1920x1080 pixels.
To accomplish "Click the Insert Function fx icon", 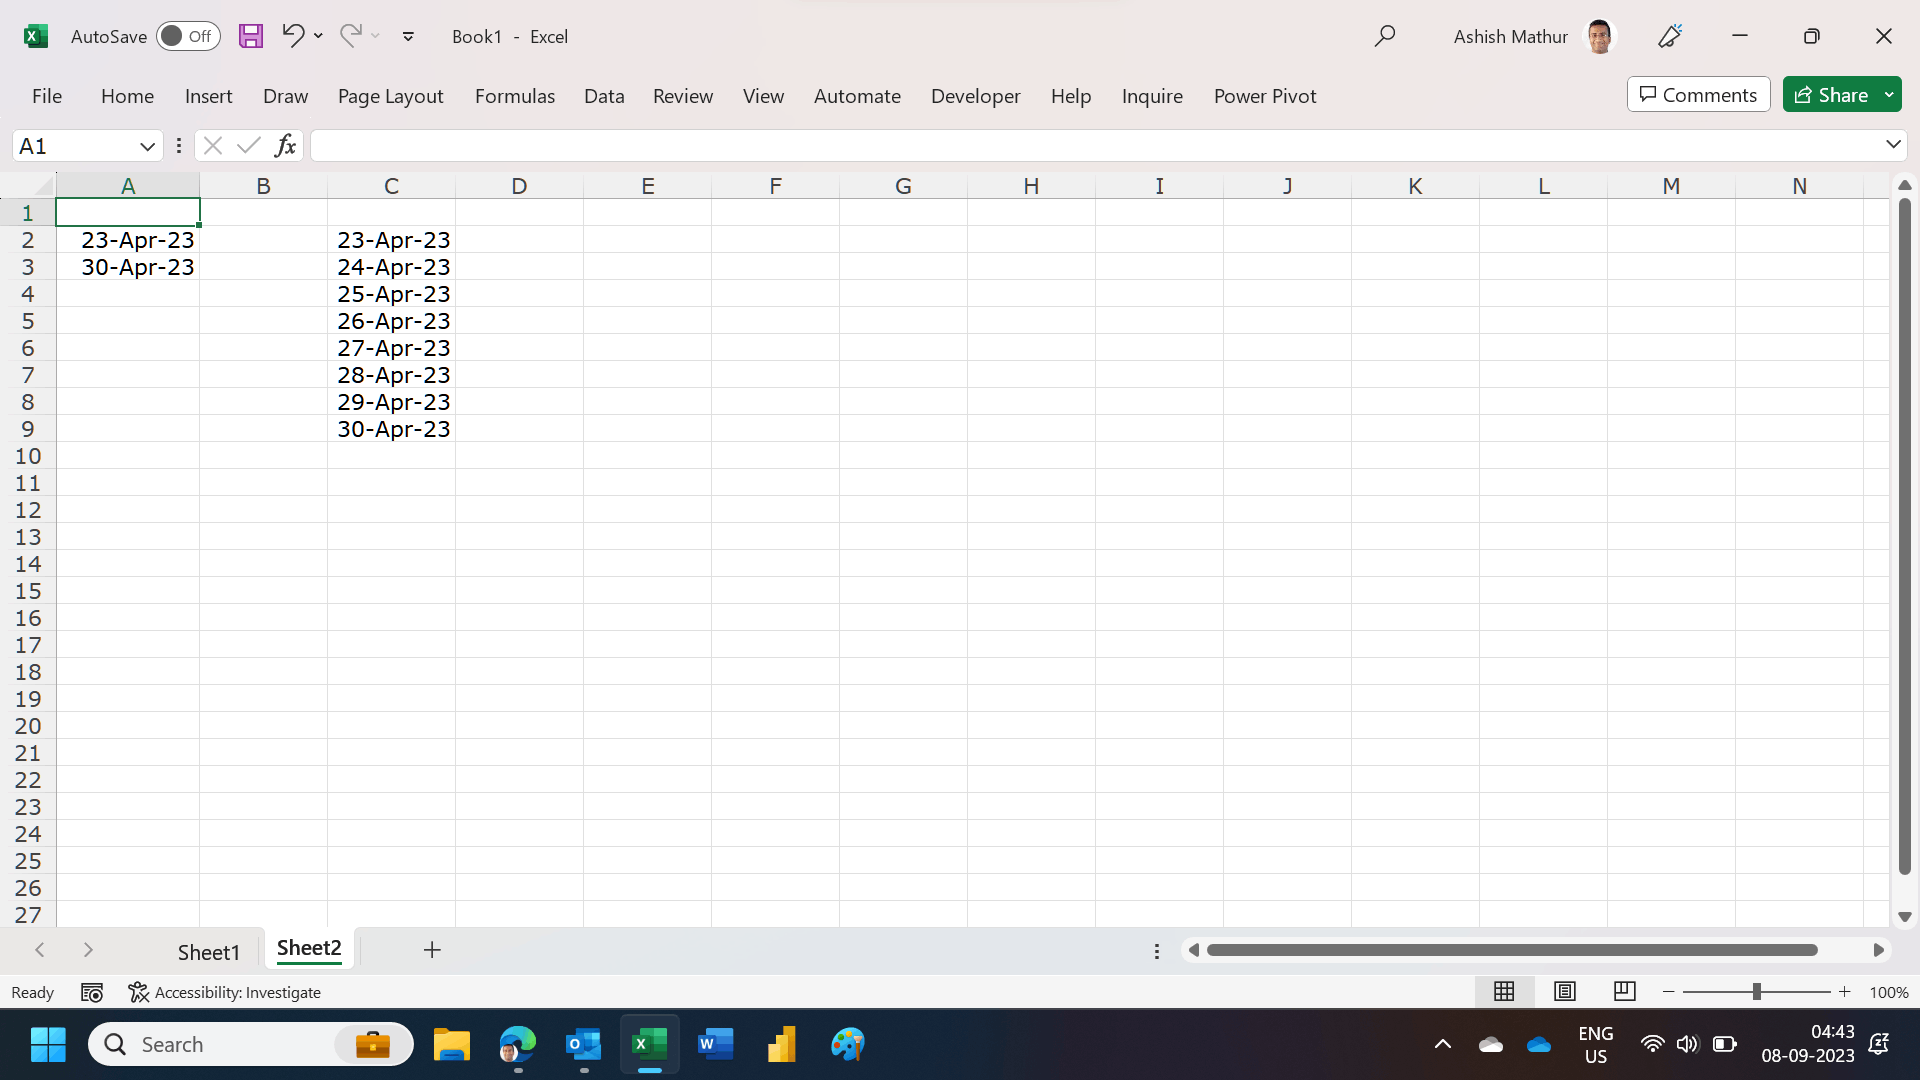I will [x=285, y=146].
